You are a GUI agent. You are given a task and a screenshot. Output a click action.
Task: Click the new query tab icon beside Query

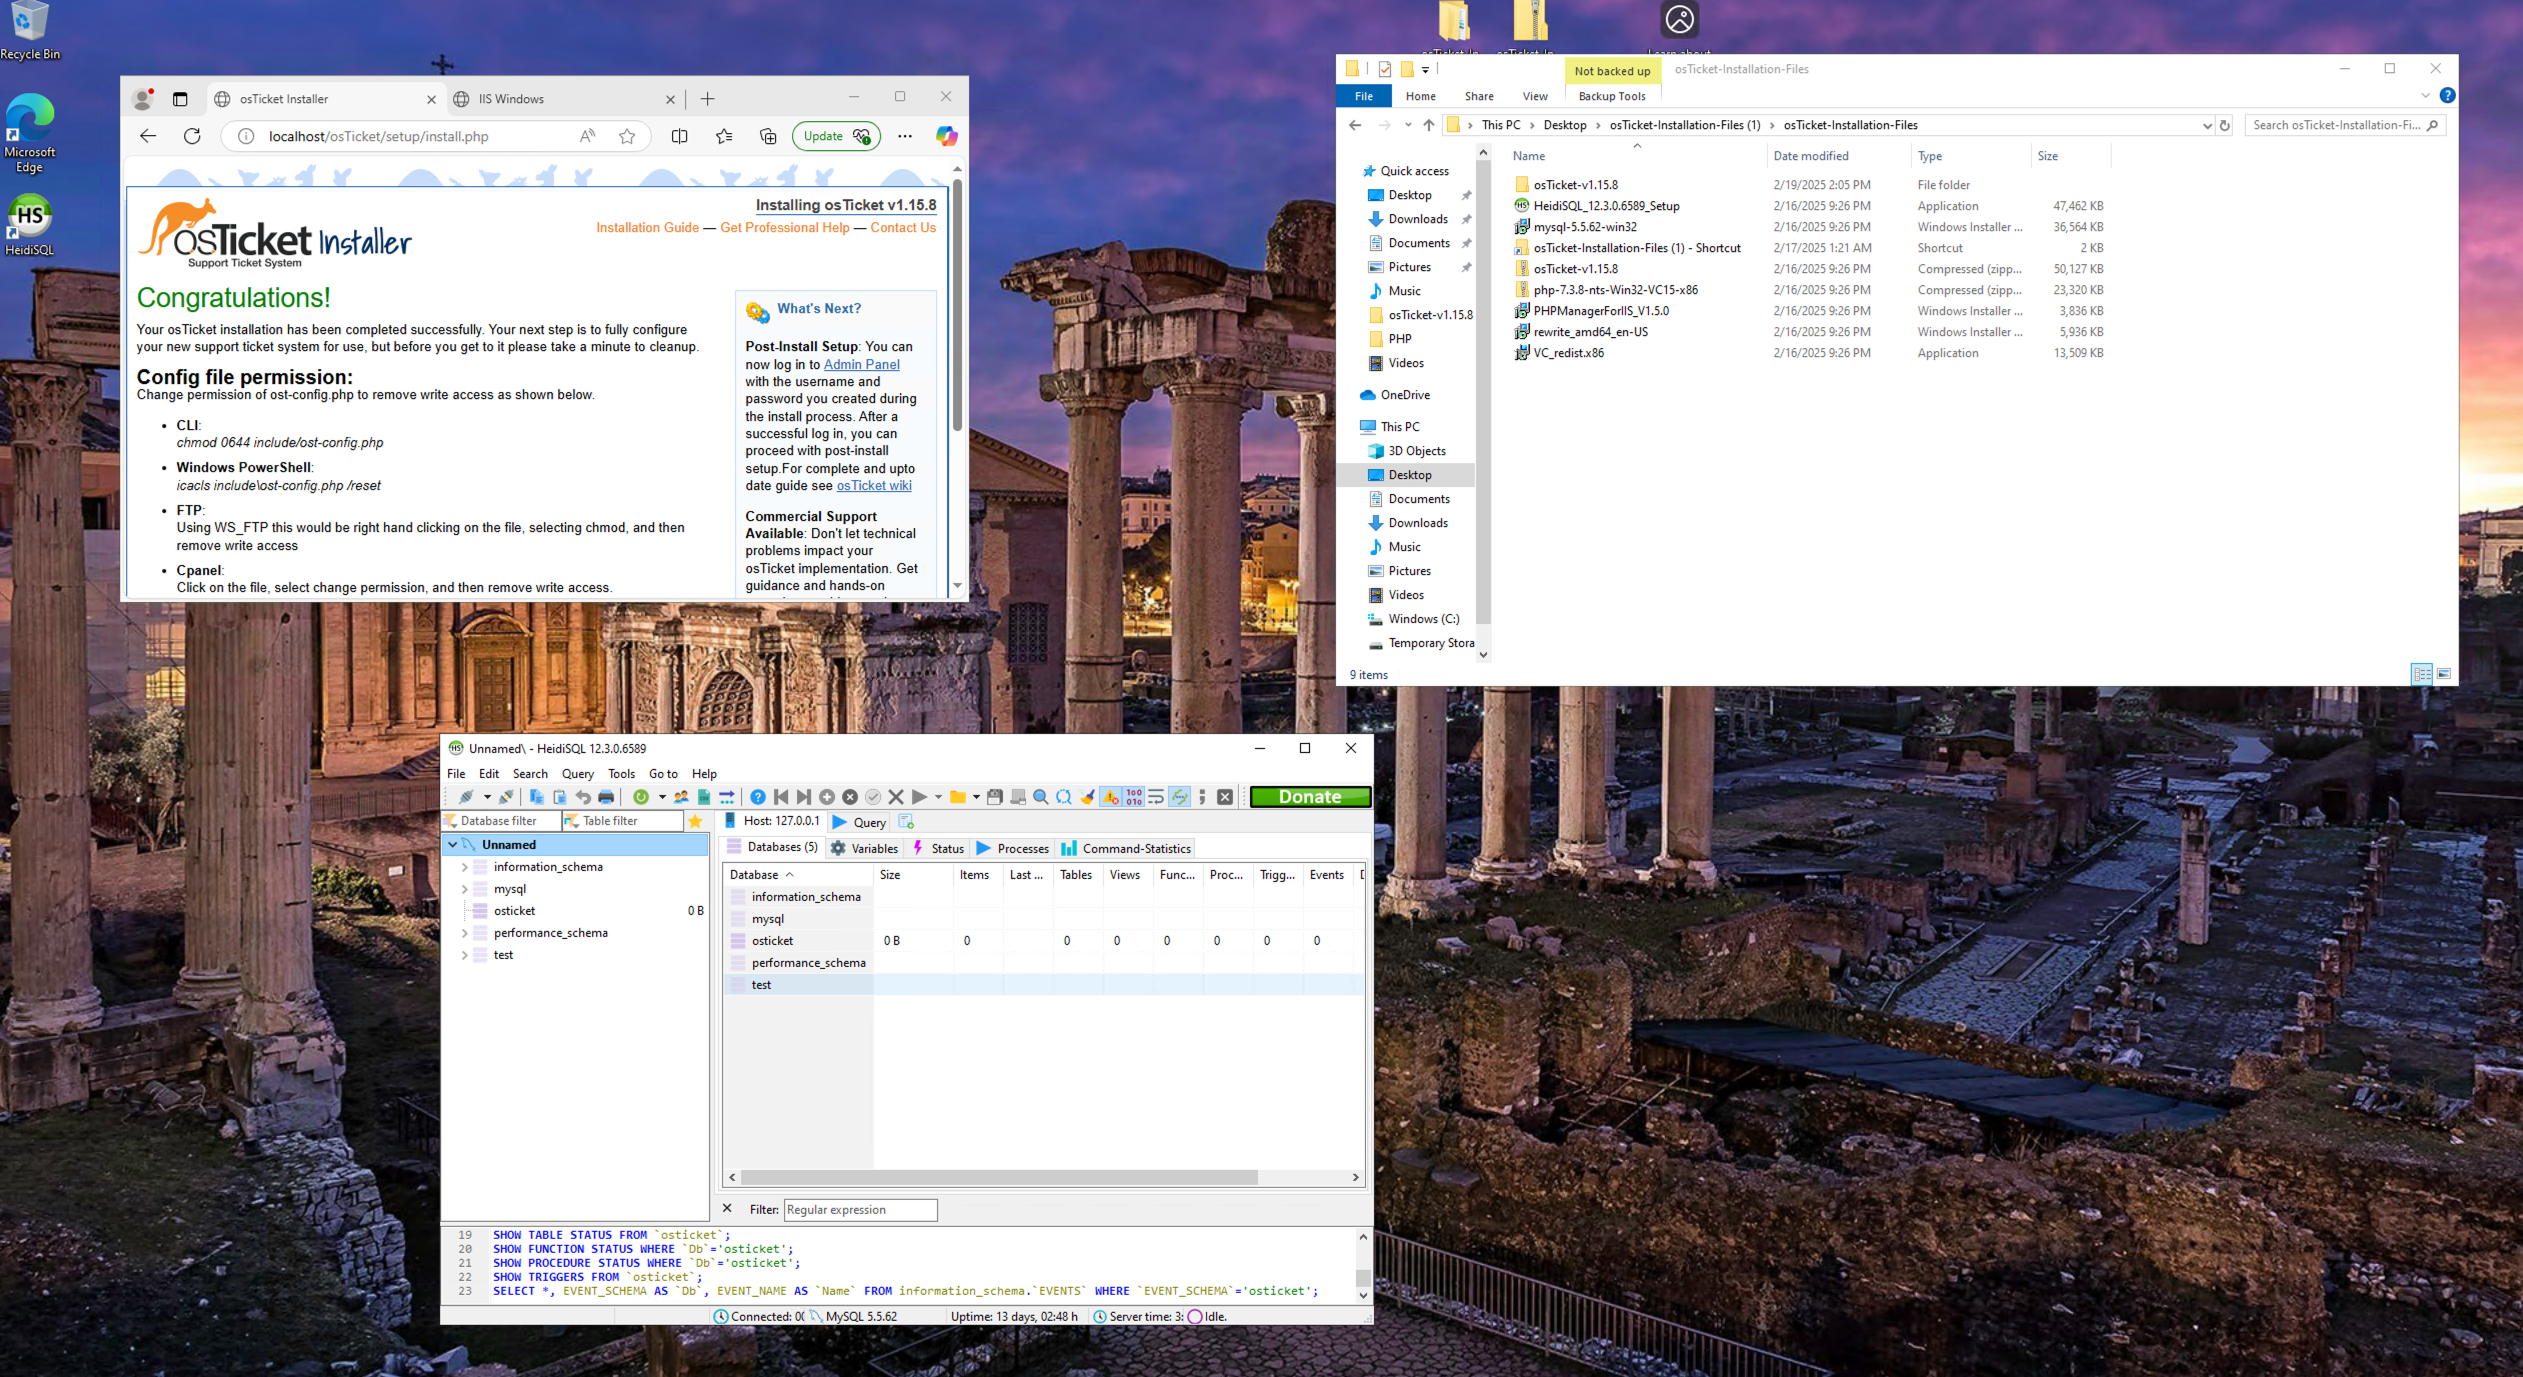(906, 822)
